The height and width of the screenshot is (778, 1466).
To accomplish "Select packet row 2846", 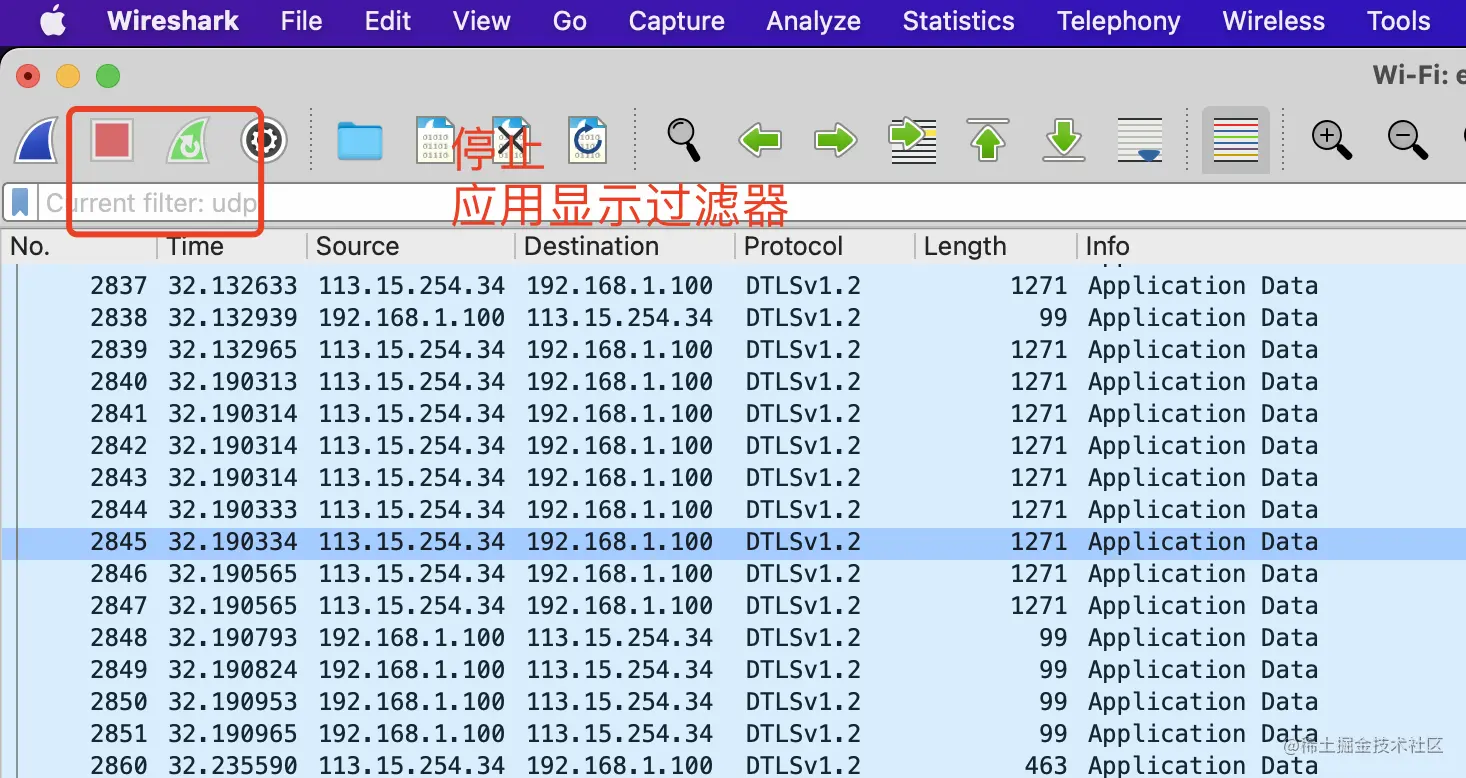I will coord(733,574).
